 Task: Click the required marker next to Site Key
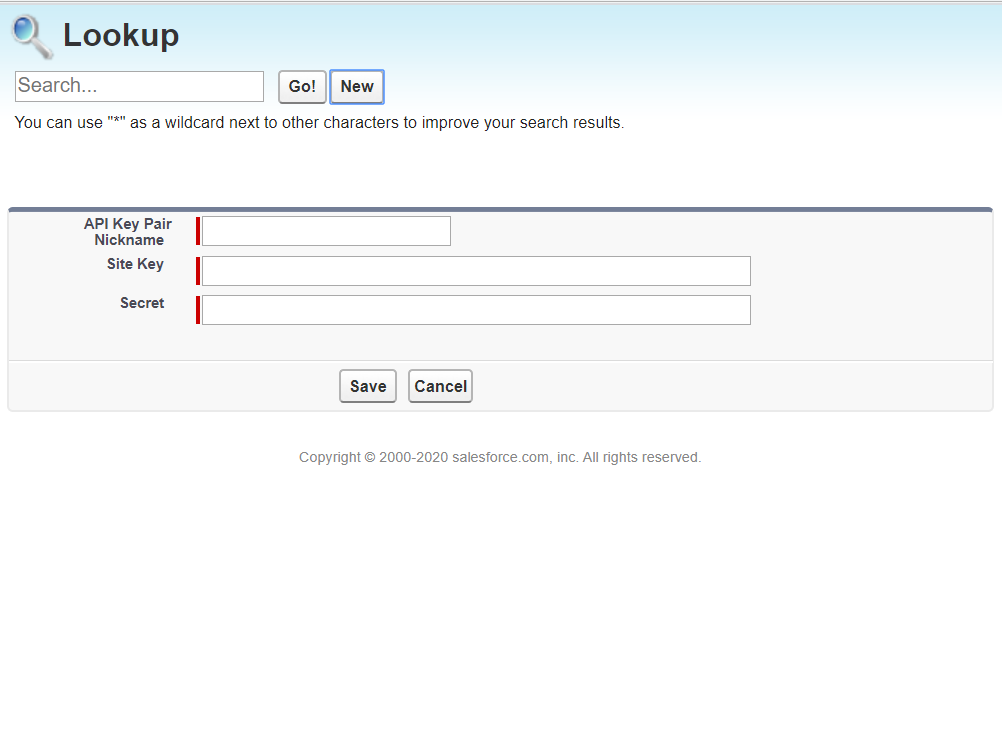click(197, 270)
